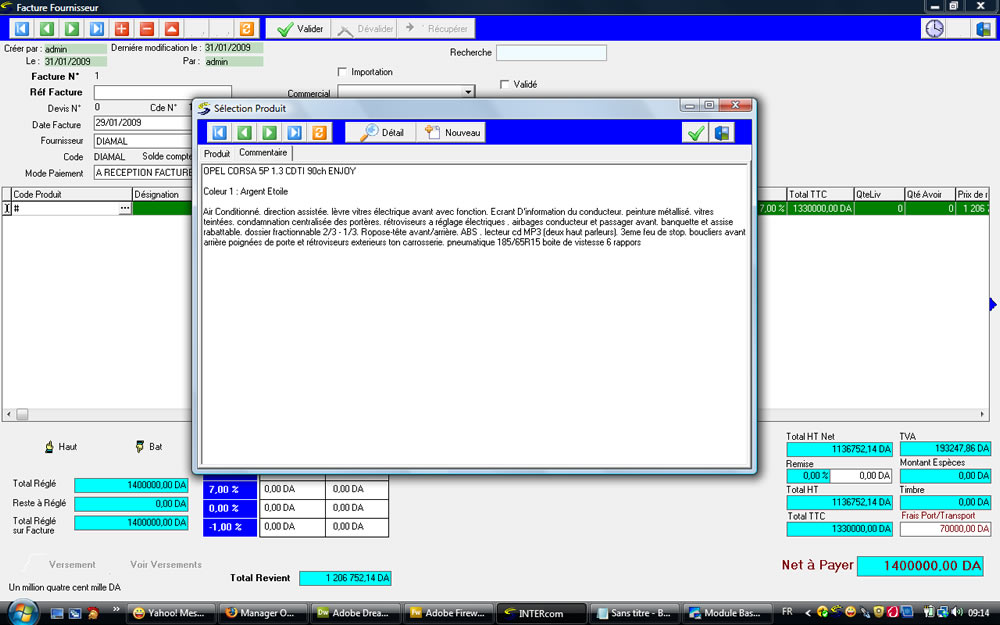
Task: Jump to last product in Sélection Produit
Action: pos(295,133)
